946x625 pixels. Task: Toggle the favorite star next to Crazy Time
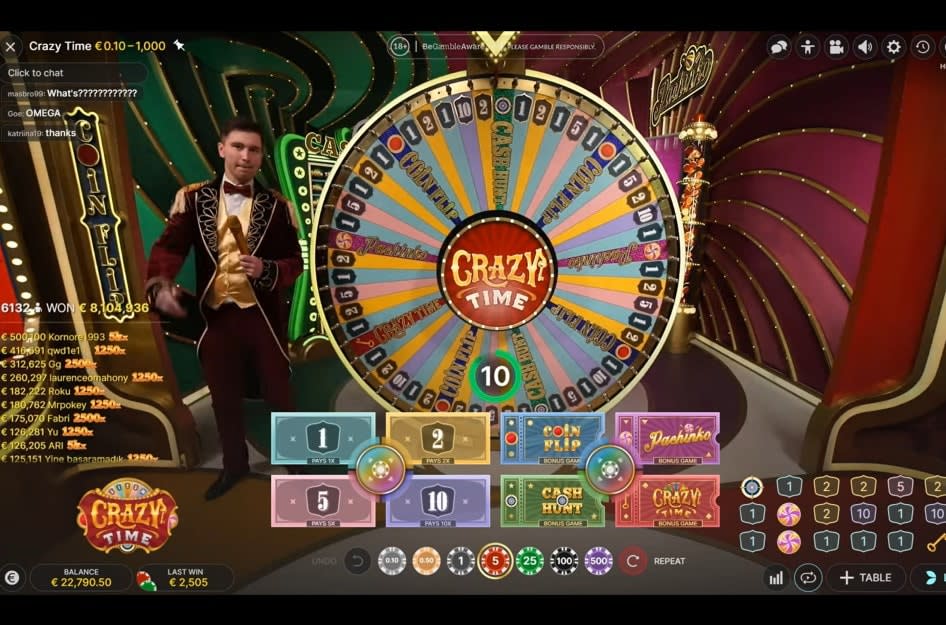(x=179, y=45)
